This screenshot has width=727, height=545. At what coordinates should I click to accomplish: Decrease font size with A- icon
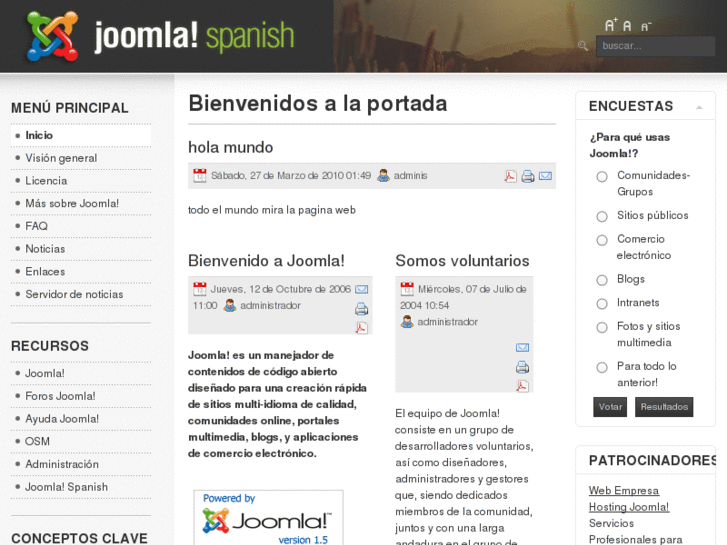646,27
